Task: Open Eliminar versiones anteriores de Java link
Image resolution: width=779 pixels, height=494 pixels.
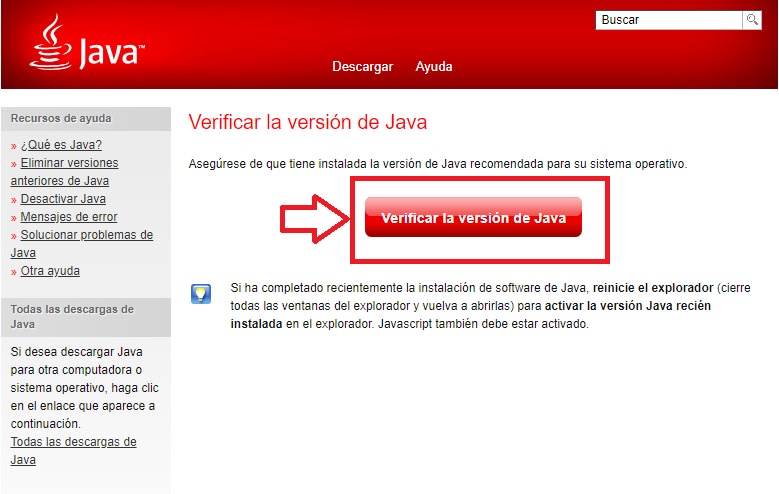Action: coord(65,171)
